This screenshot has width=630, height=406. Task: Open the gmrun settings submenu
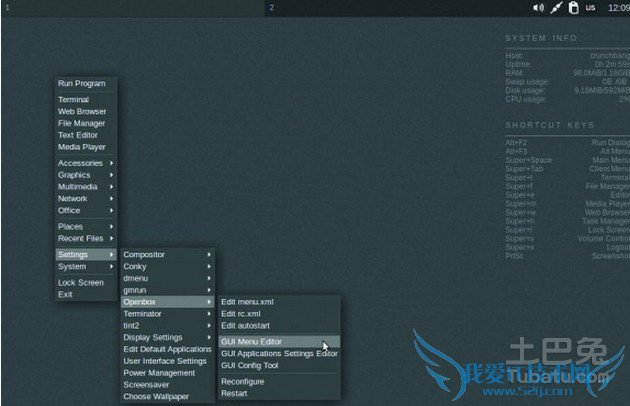coord(168,290)
